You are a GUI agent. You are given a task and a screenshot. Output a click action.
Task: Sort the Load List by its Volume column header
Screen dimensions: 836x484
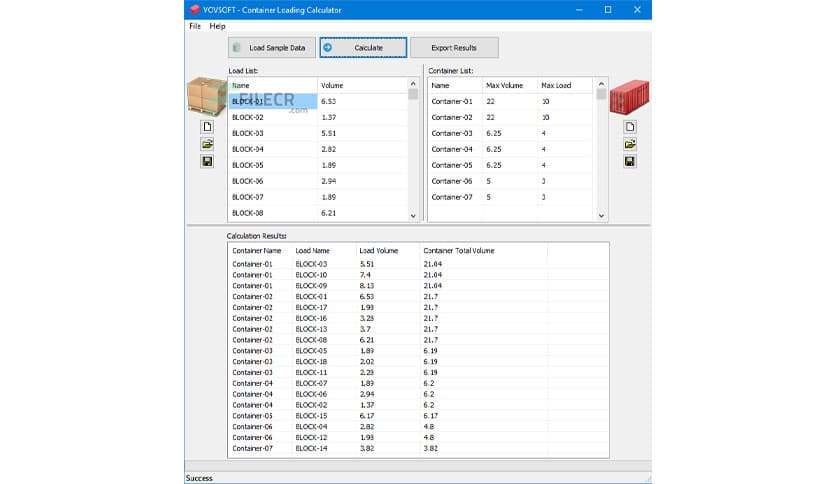coord(363,85)
